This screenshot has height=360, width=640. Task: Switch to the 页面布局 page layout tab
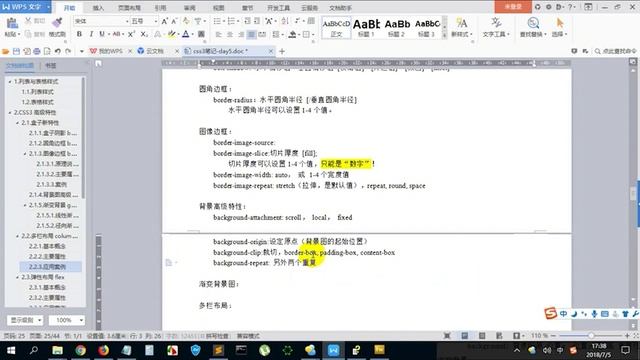(129, 8)
